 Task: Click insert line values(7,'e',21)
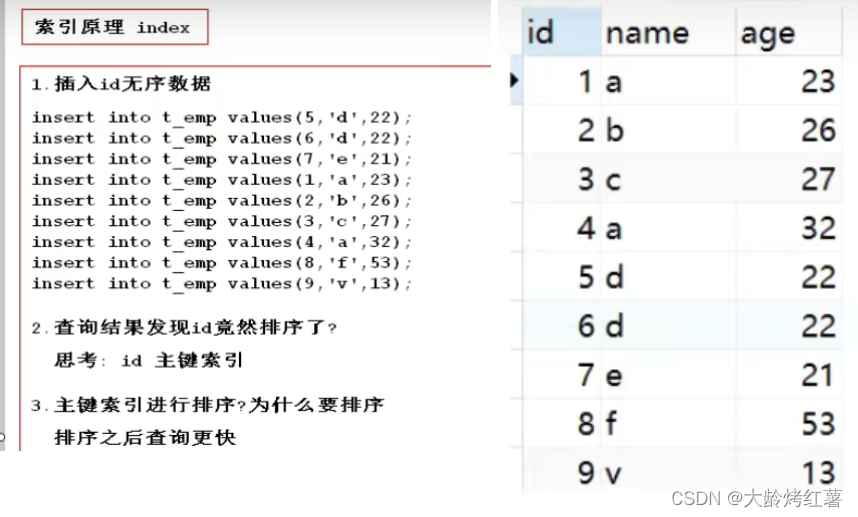tap(221, 159)
